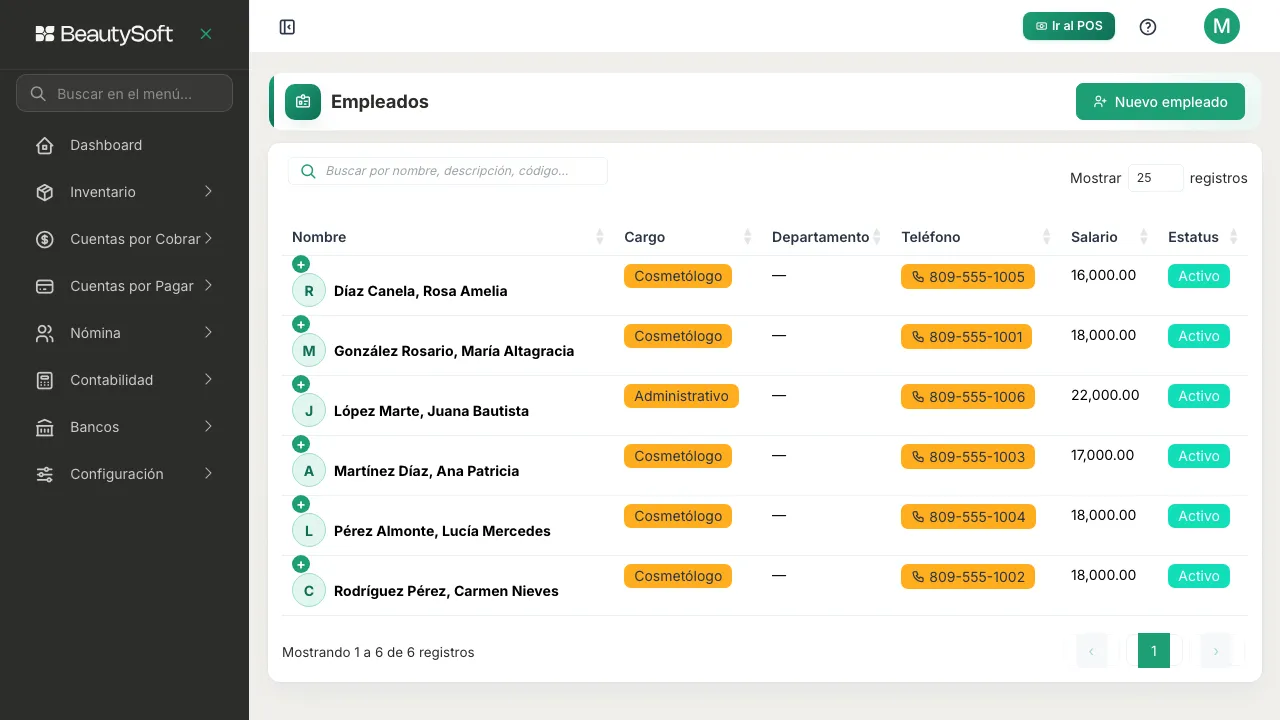Sort table by Estatus column
The width and height of the screenshot is (1280, 720).
[x=1203, y=237]
